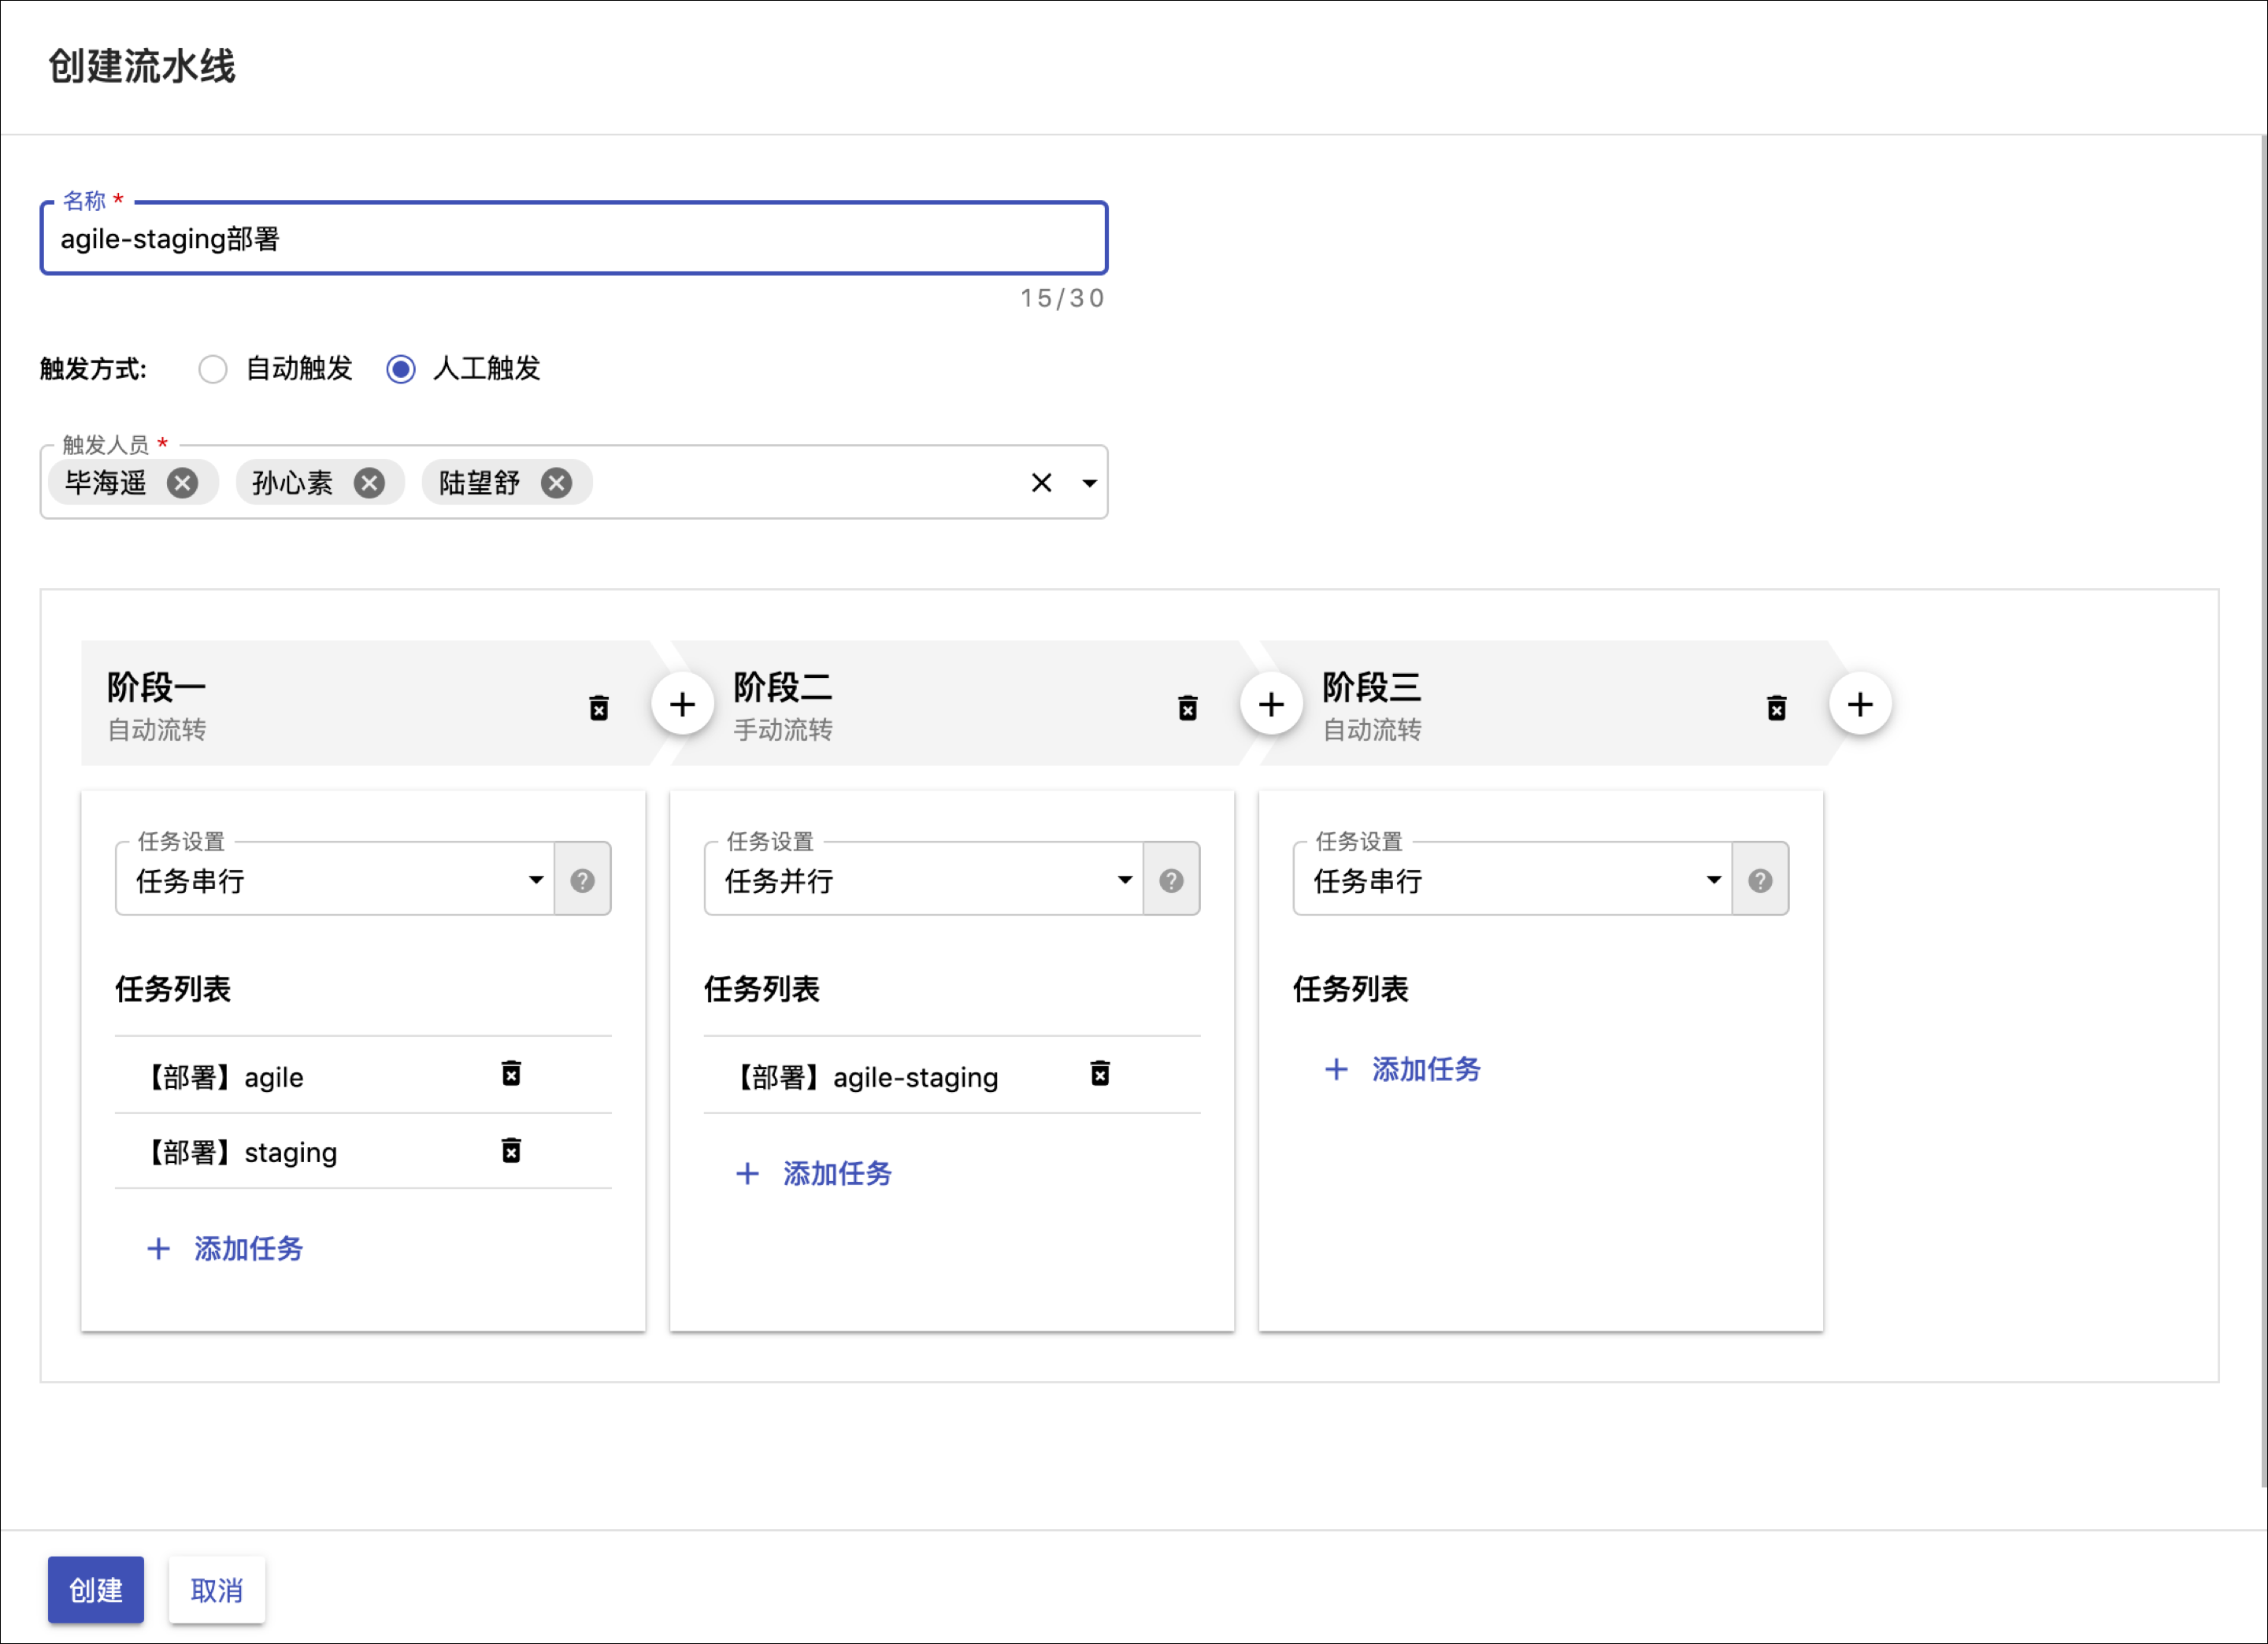Click 添加任务 in 阶段一
2268x1644 pixels.
coord(226,1249)
